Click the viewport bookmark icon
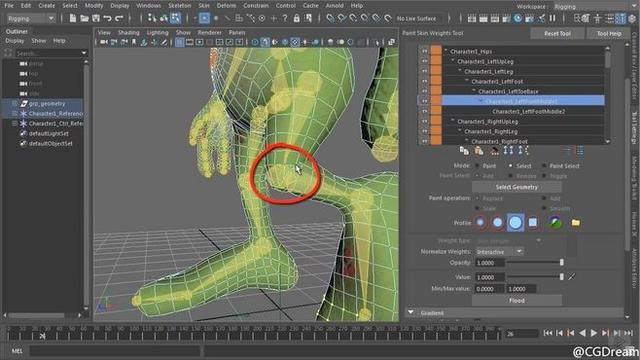This screenshot has height=360, width=640. [134, 42]
